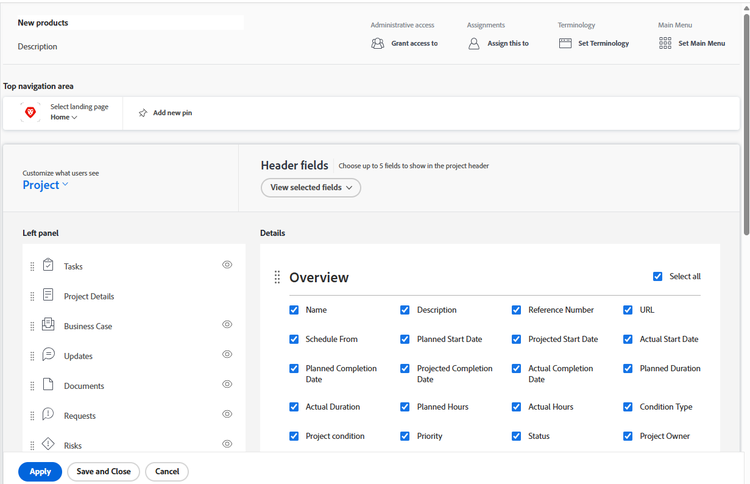
Task: Click the Business Case icon
Action: pyautogui.click(x=48, y=325)
